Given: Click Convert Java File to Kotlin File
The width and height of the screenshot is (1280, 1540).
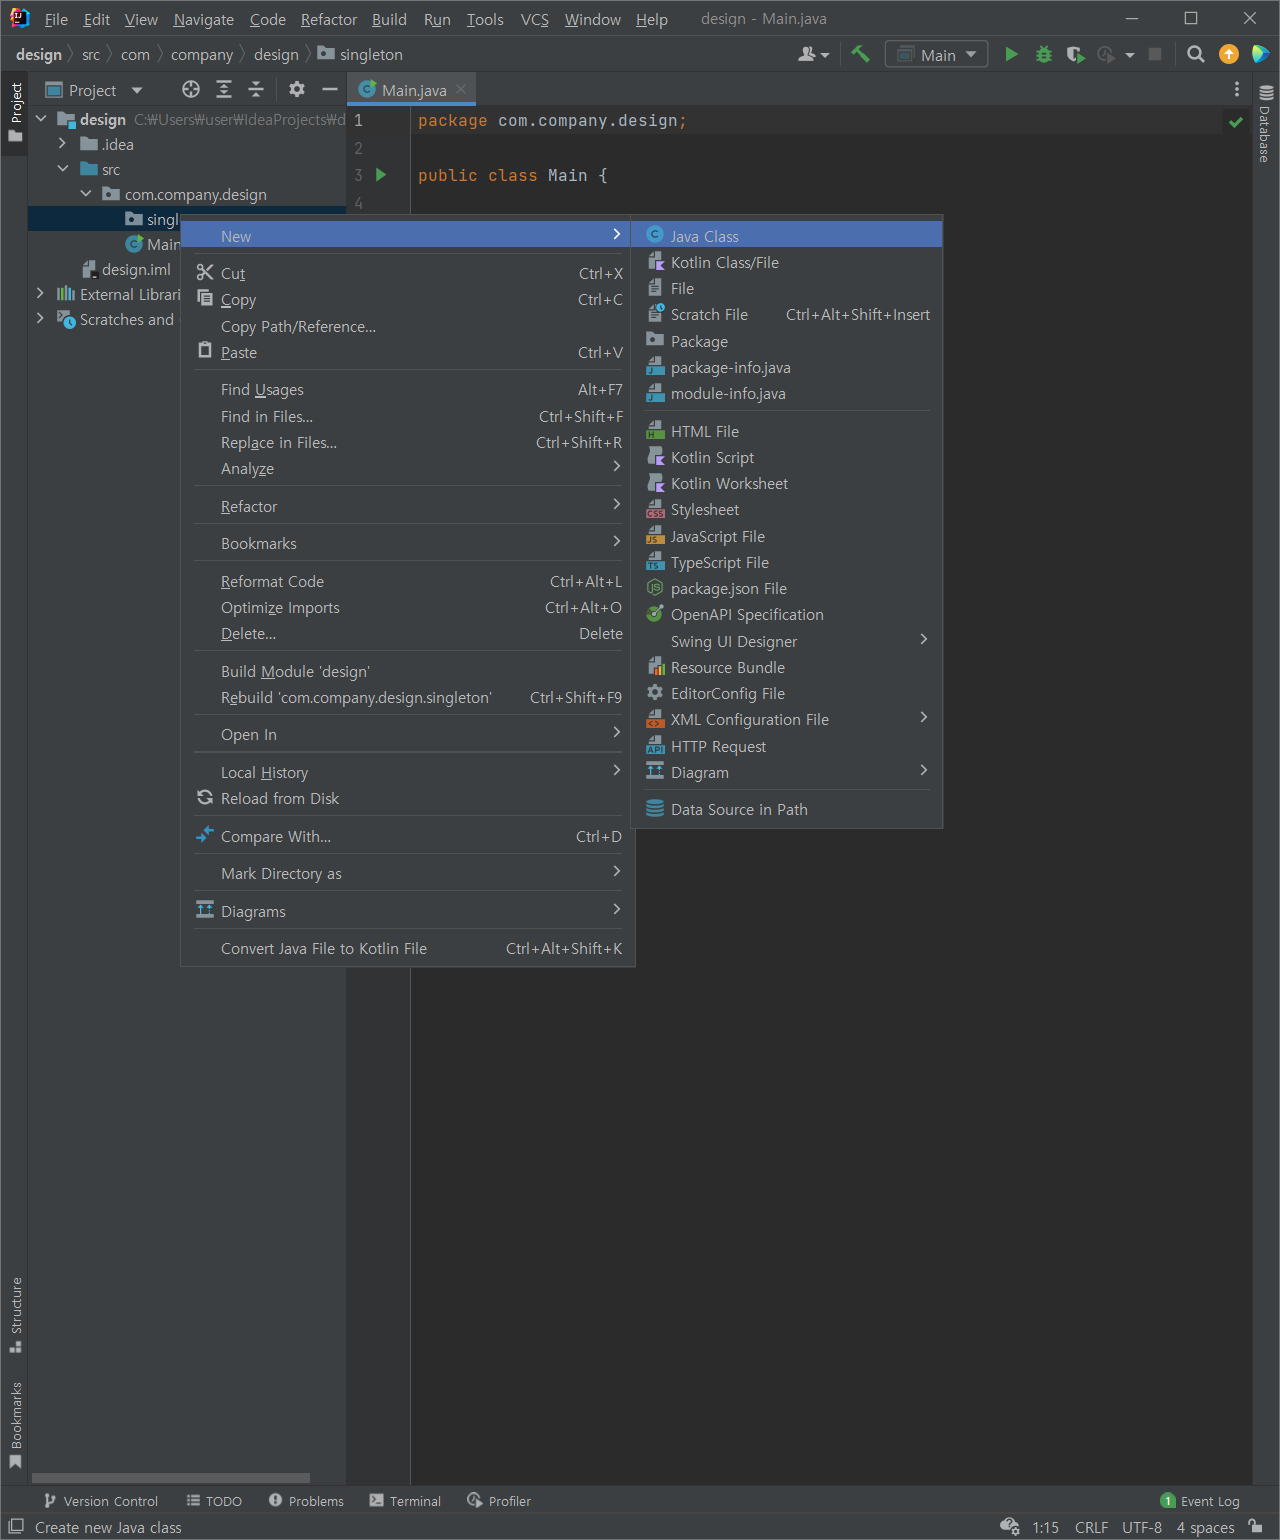Looking at the screenshot, I should (x=408, y=948).
